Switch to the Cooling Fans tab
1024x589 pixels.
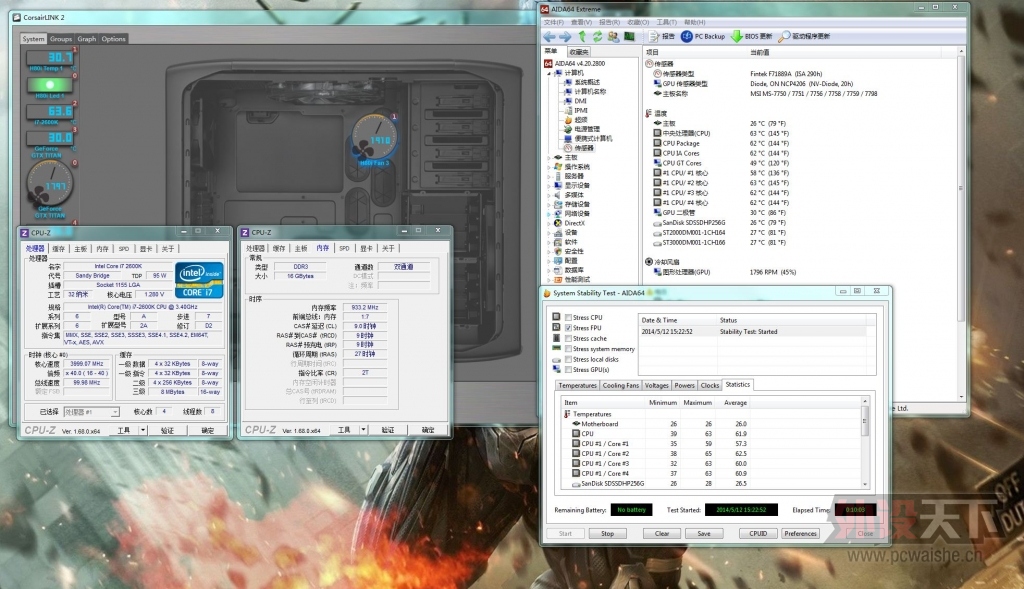pos(620,385)
